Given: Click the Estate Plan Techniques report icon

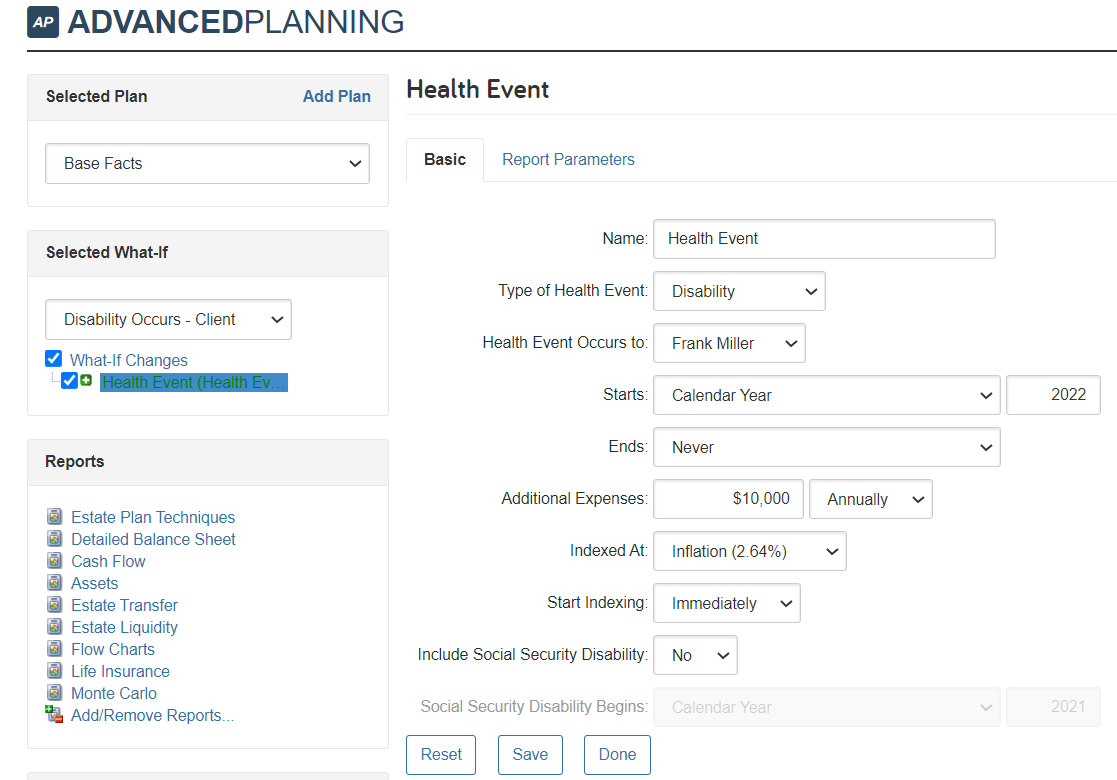Looking at the screenshot, I should (54, 516).
